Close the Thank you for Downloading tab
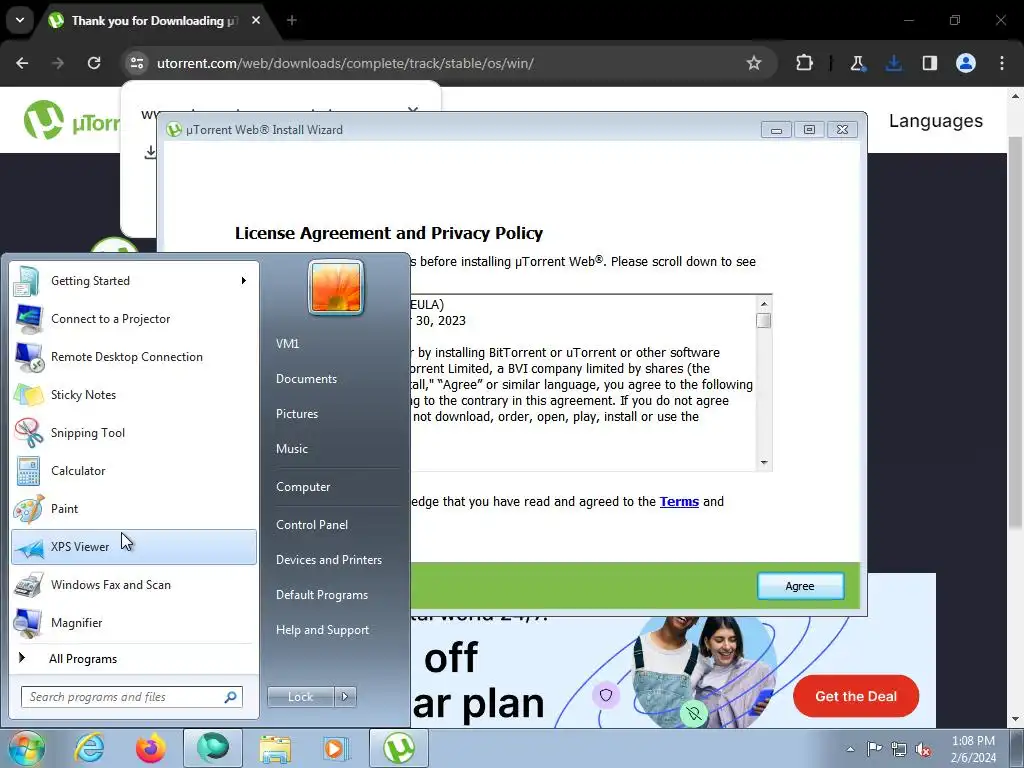1024x768 pixels. (x=256, y=20)
